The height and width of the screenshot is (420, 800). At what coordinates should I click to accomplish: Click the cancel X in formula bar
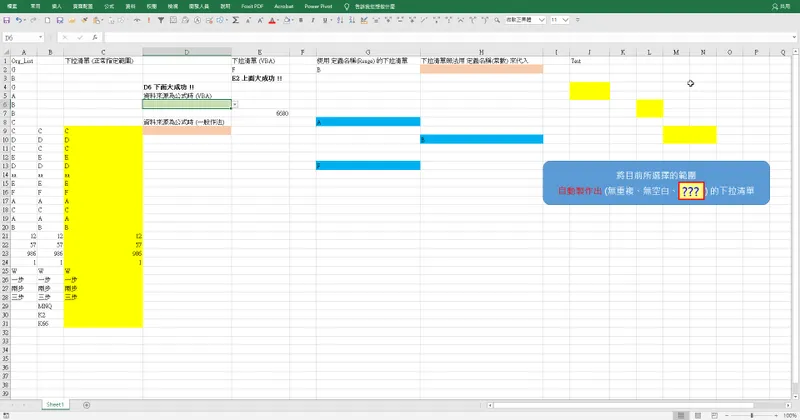65,37
